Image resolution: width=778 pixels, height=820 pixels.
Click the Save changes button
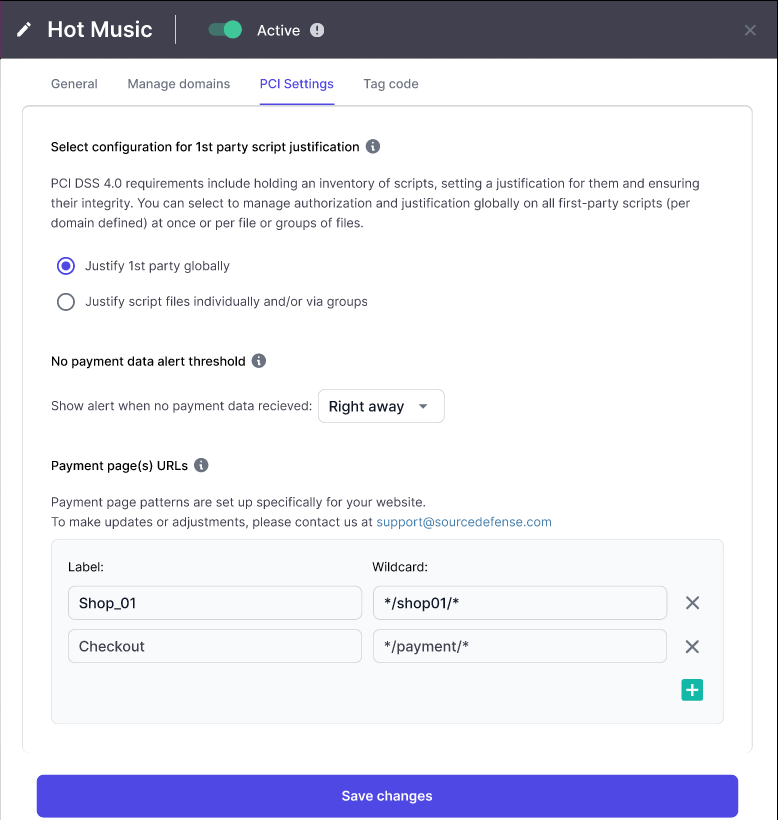[x=387, y=796]
